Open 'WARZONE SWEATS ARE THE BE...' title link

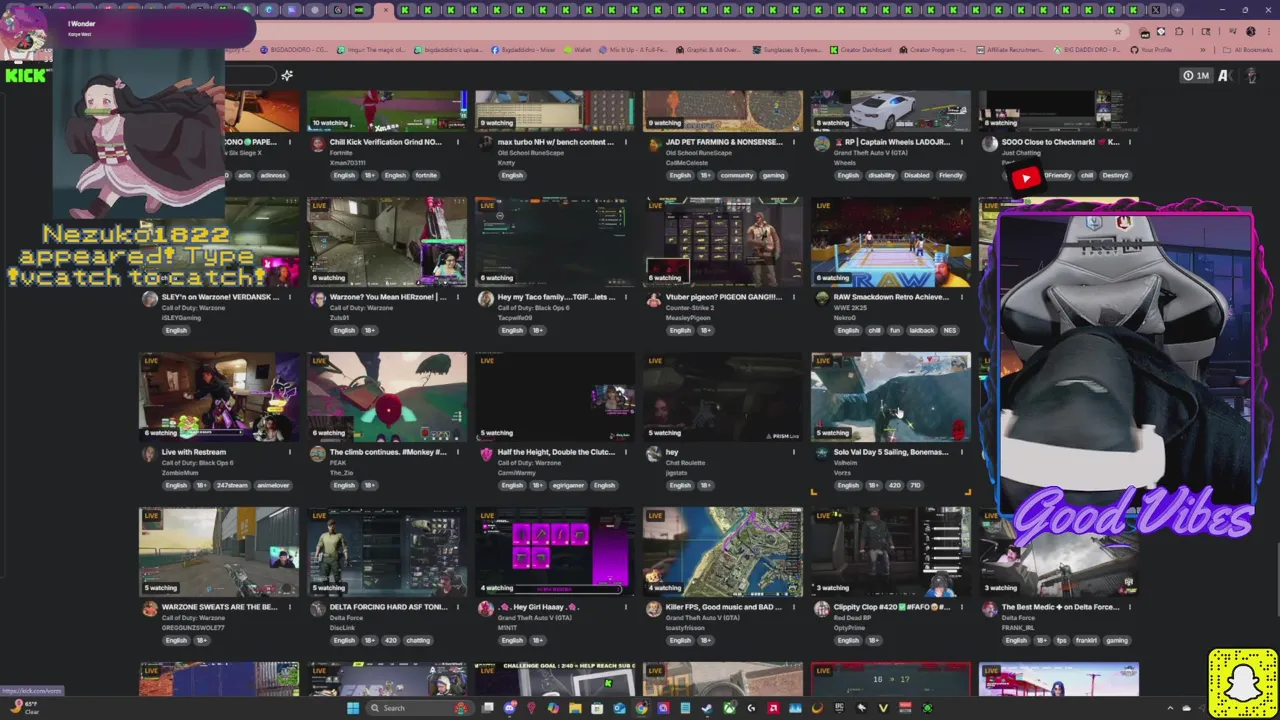tap(219, 607)
